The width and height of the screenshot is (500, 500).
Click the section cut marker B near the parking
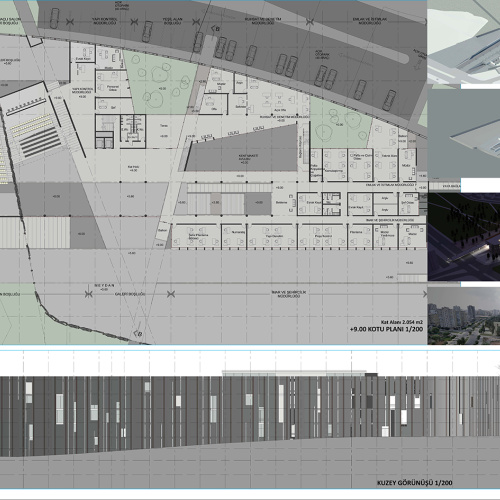tap(215, 29)
